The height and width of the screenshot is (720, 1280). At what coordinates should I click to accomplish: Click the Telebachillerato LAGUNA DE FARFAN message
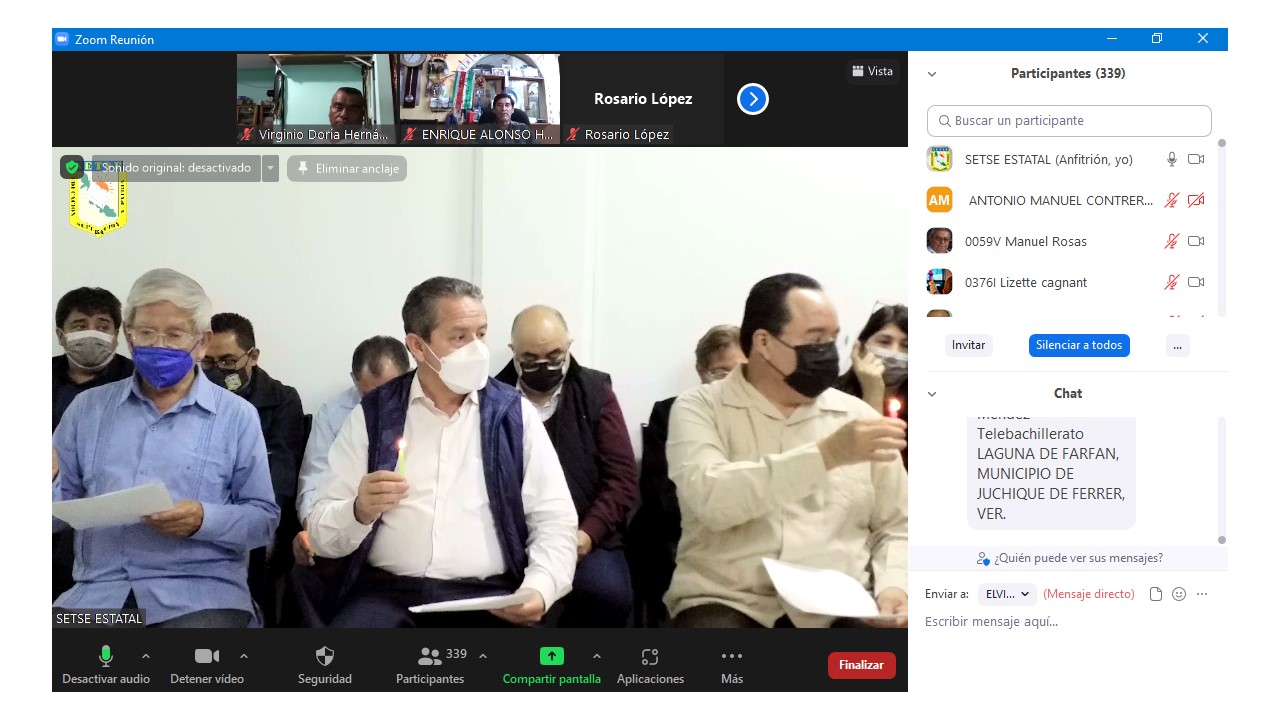(1051, 474)
